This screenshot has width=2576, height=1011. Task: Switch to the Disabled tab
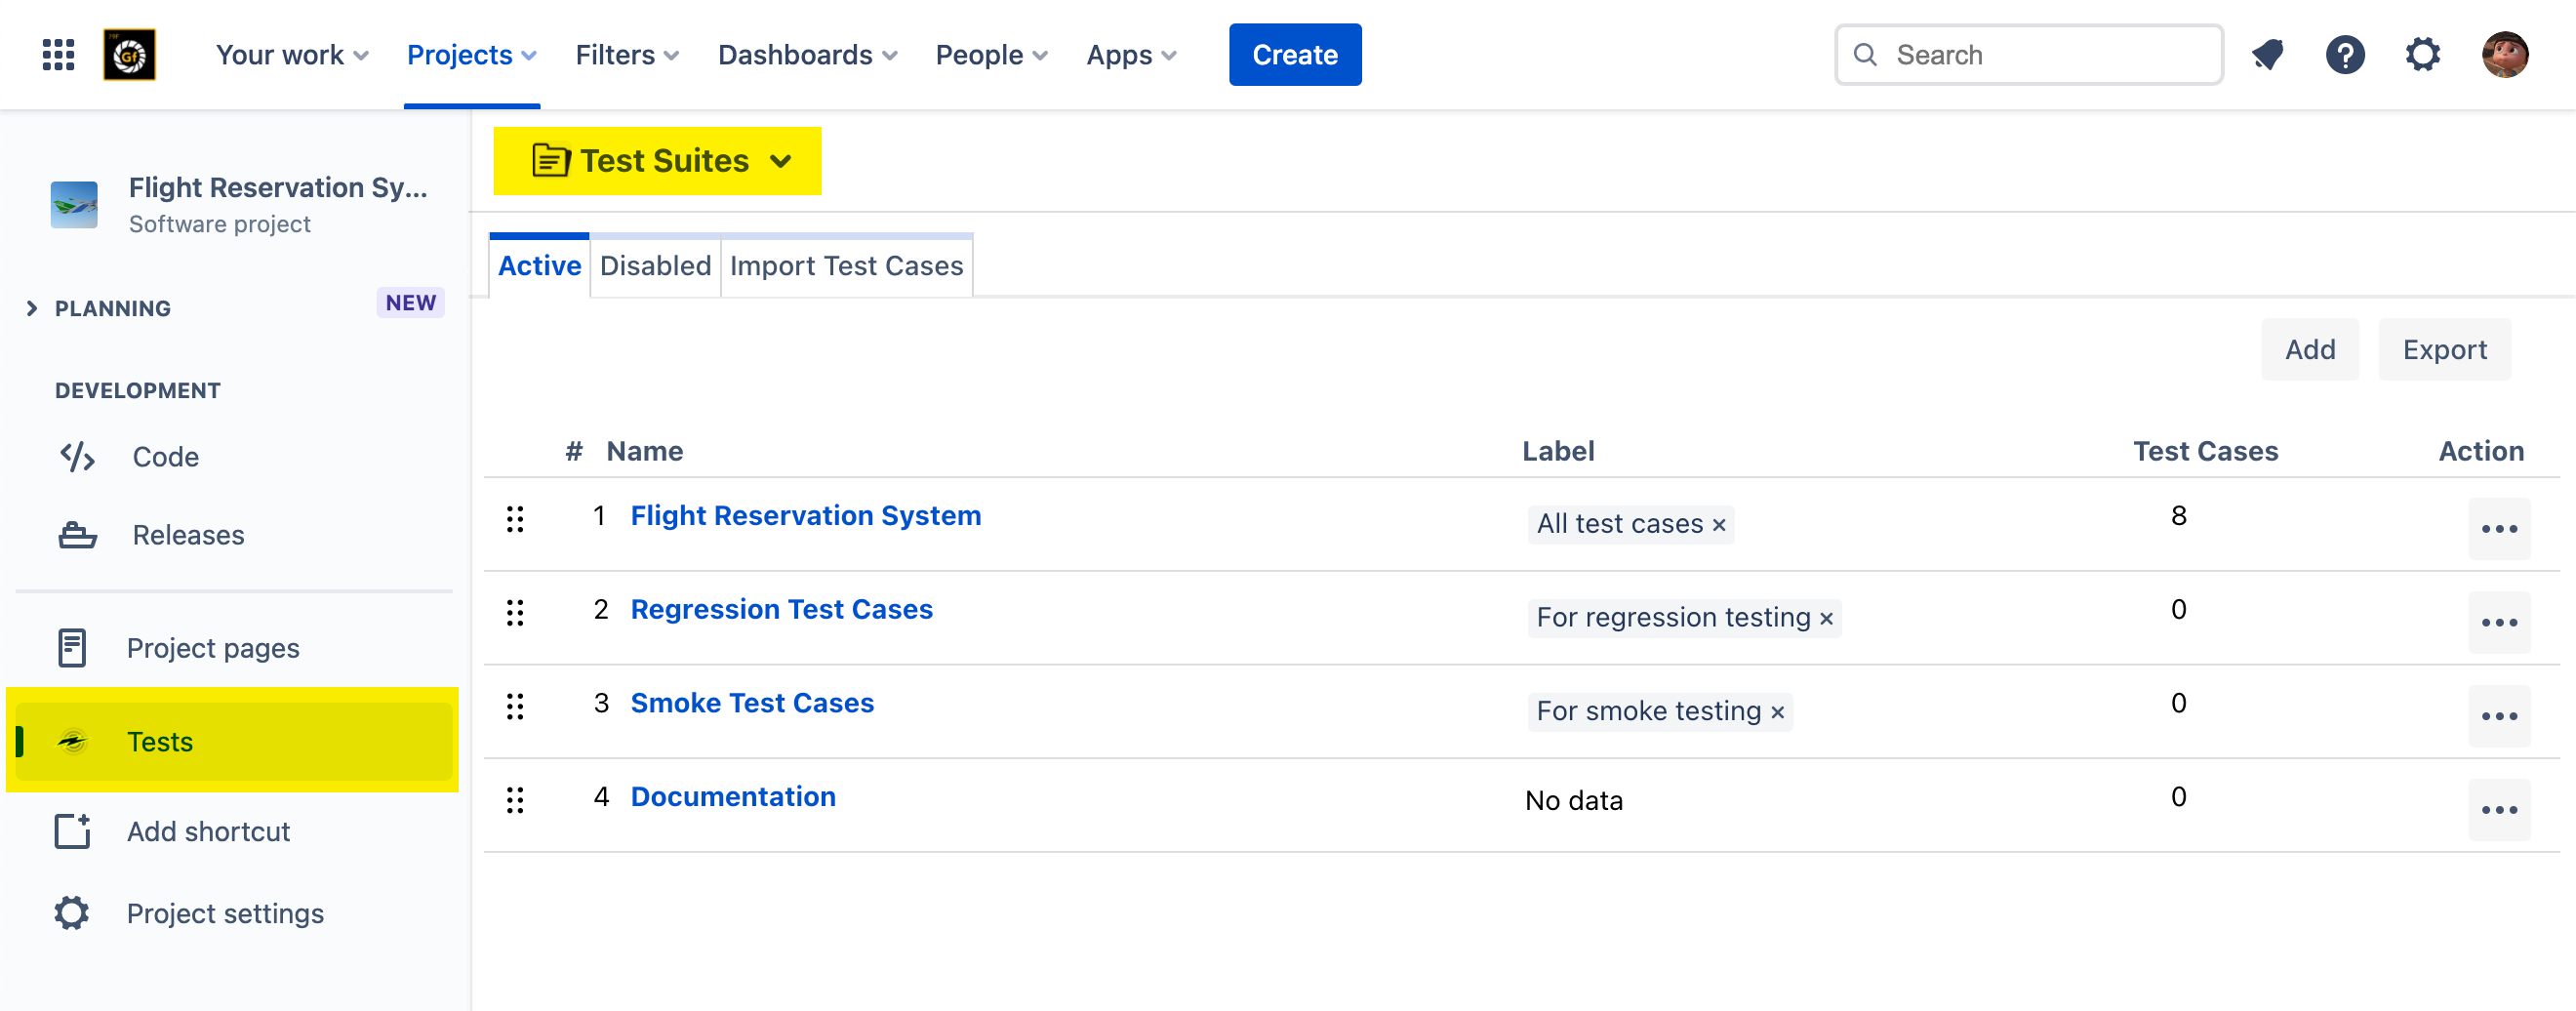[655, 266]
